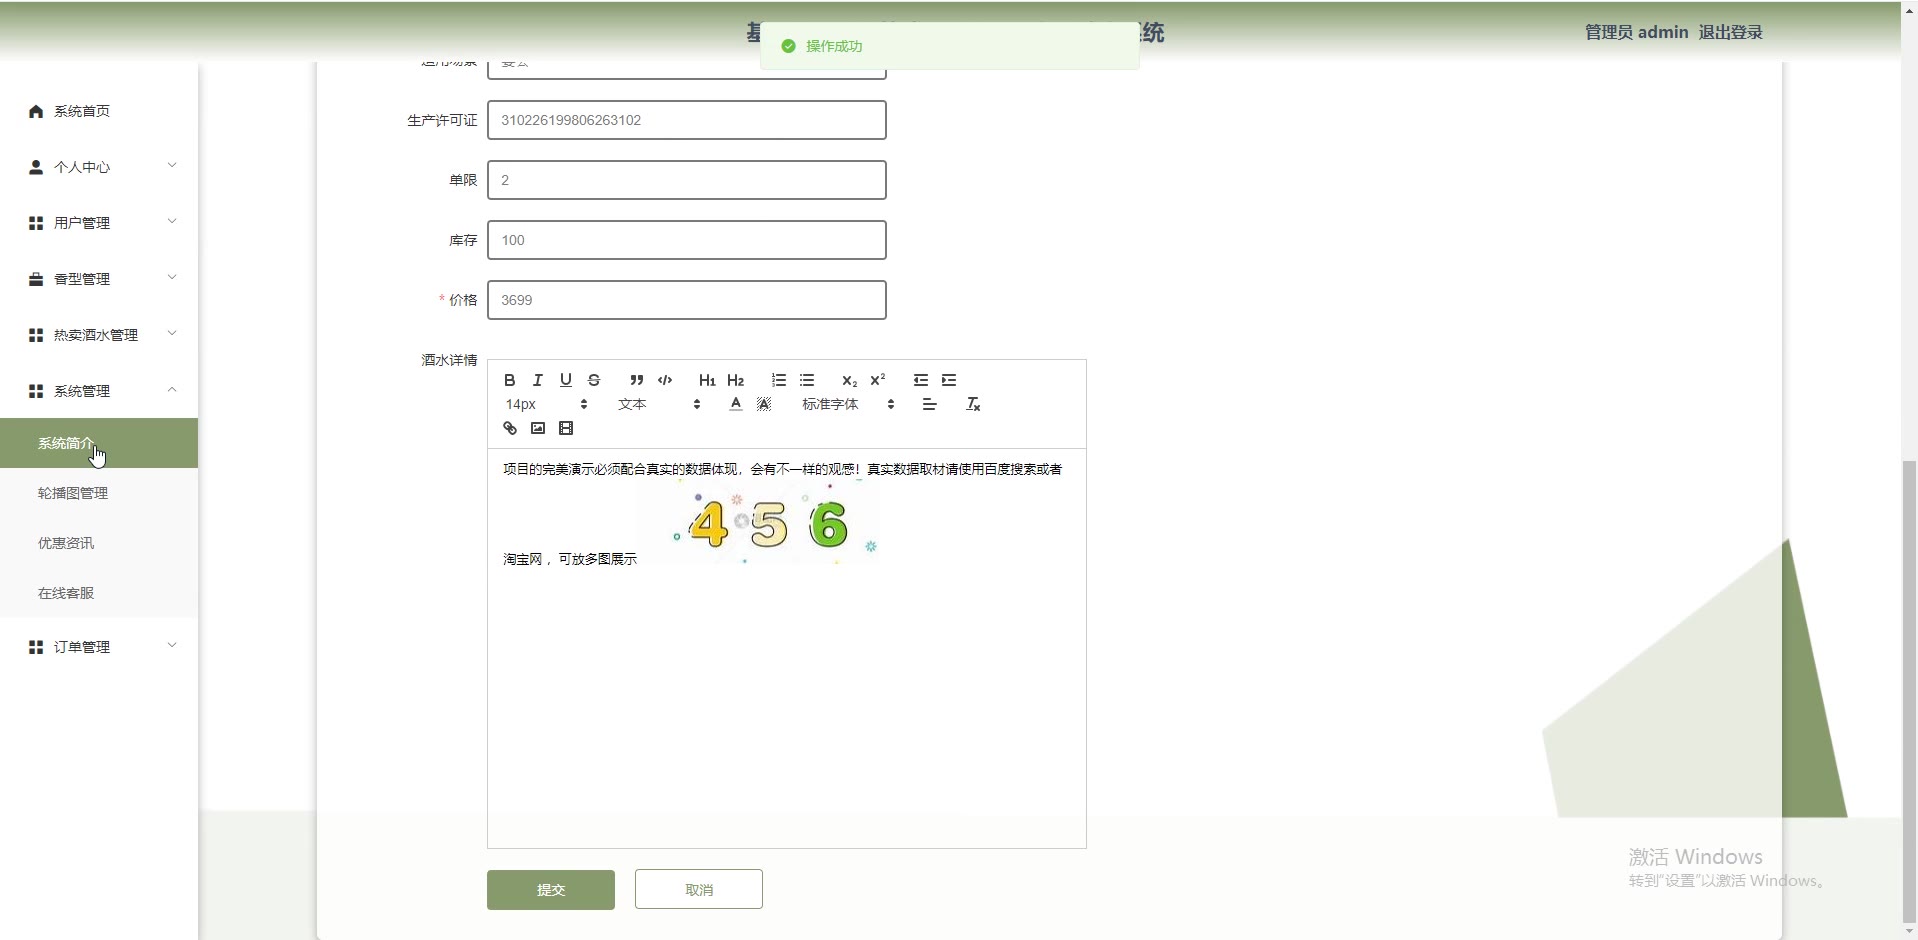The image size is (1918, 940).
Task: Apply blockquote formatting
Action: 637,380
